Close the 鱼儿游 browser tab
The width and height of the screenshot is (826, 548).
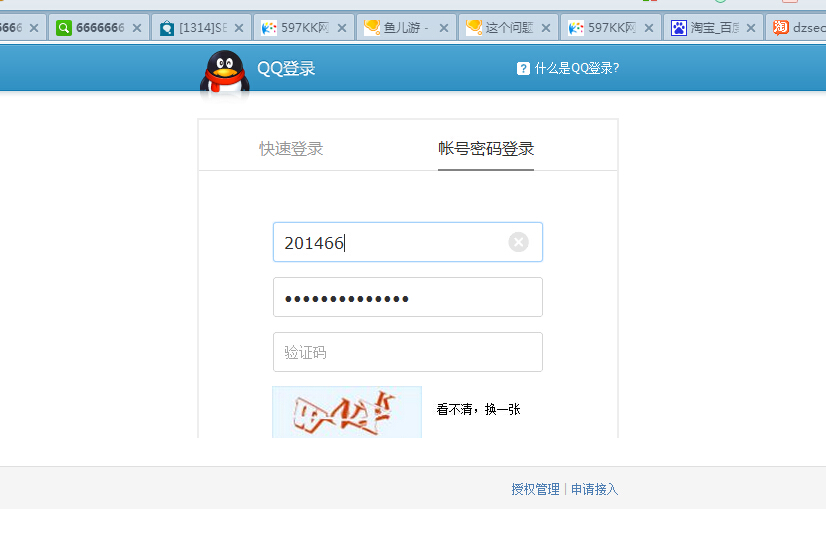point(444,28)
